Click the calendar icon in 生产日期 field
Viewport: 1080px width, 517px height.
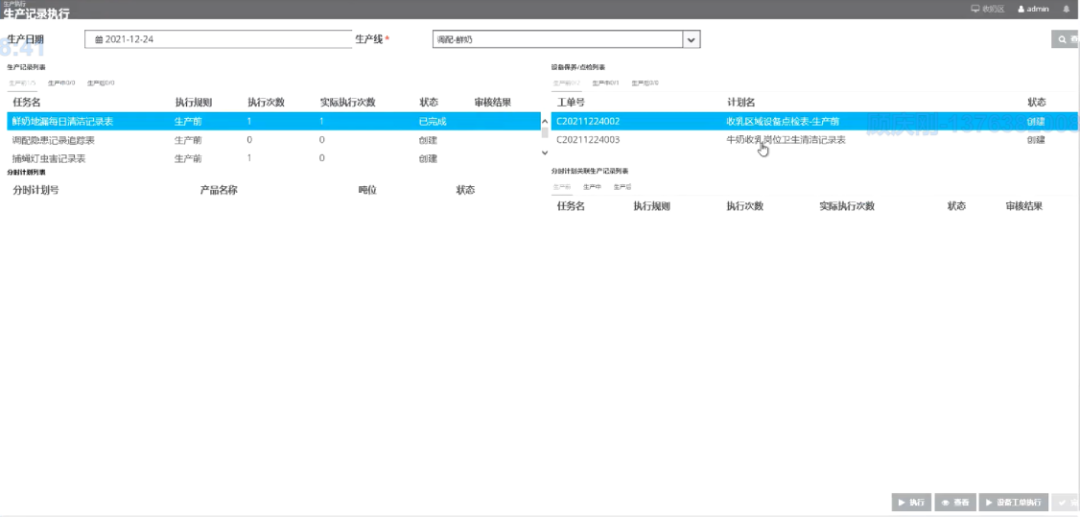pos(99,39)
